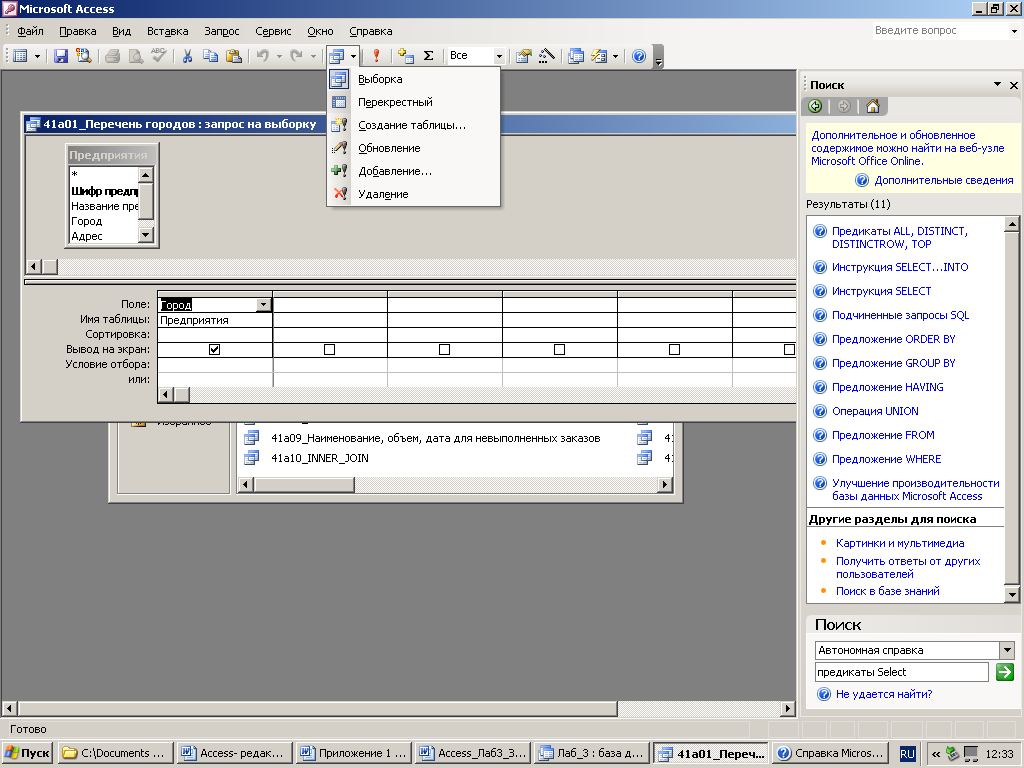Open the Файл menu

(30, 31)
